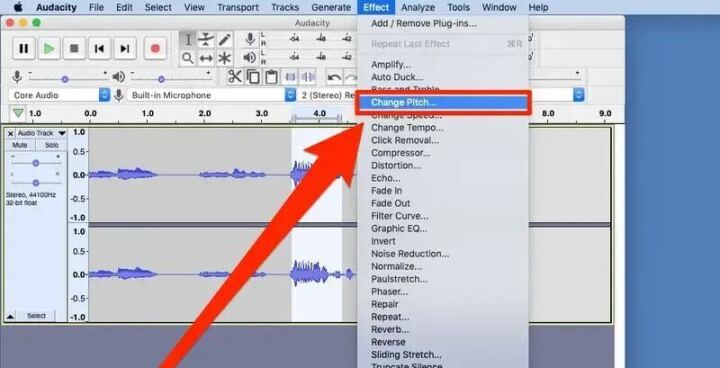This screenshot has width=720, height=368.
Task: Open the Built-in Microphone device dropdown
Action: point(211,95)
